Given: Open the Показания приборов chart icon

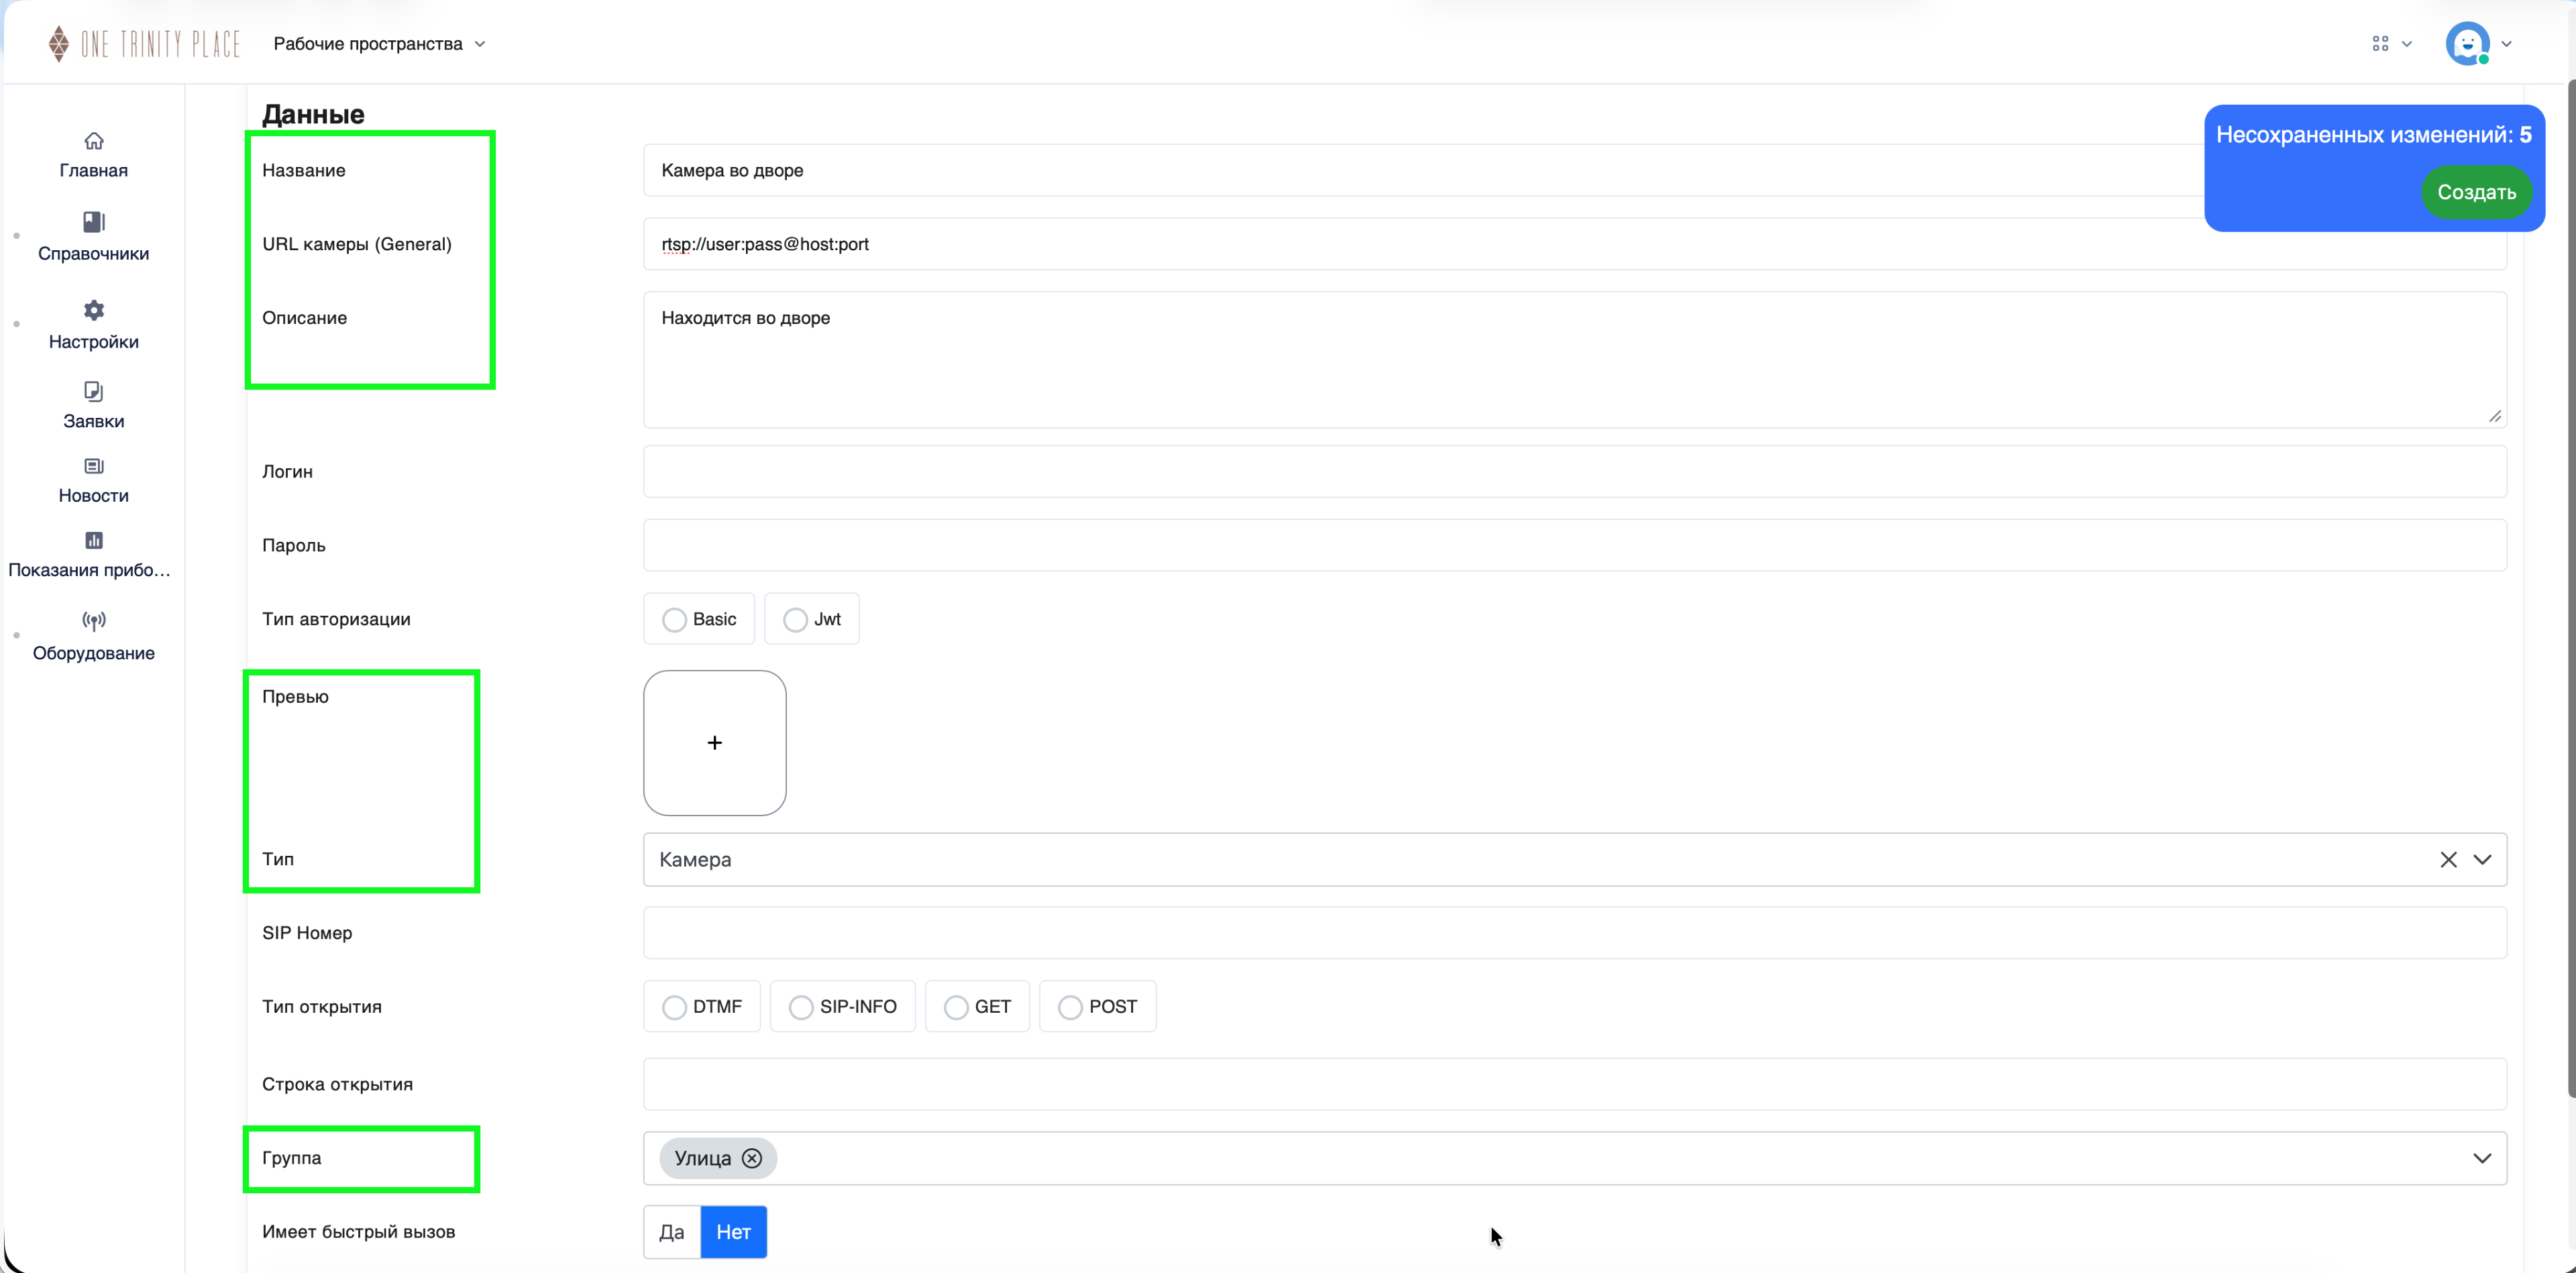Looking at the screenshot, I should click(x=94, y=540).
